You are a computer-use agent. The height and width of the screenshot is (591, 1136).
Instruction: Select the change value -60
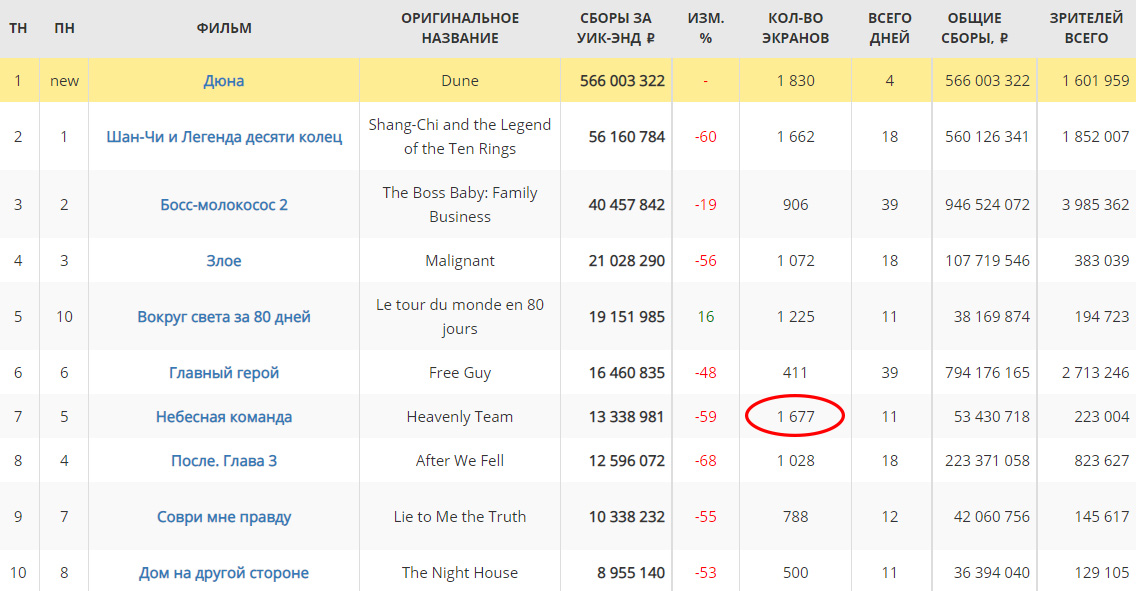(706, 136)
